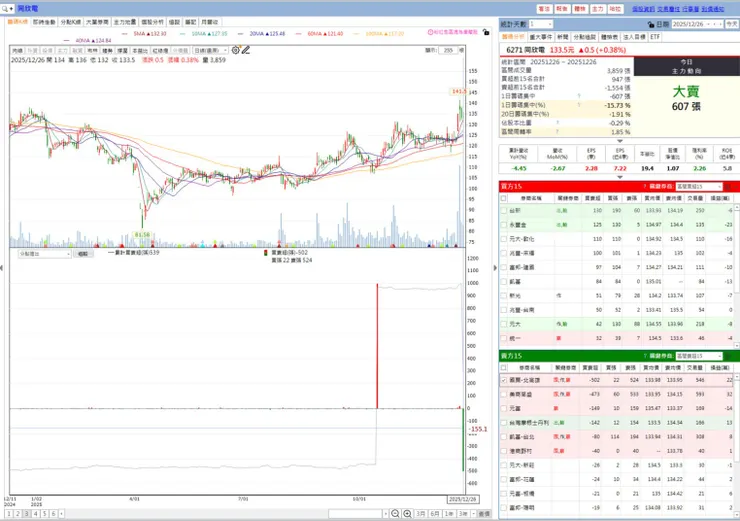Toggle the 紅綠燈 chart button

(160, 50)
